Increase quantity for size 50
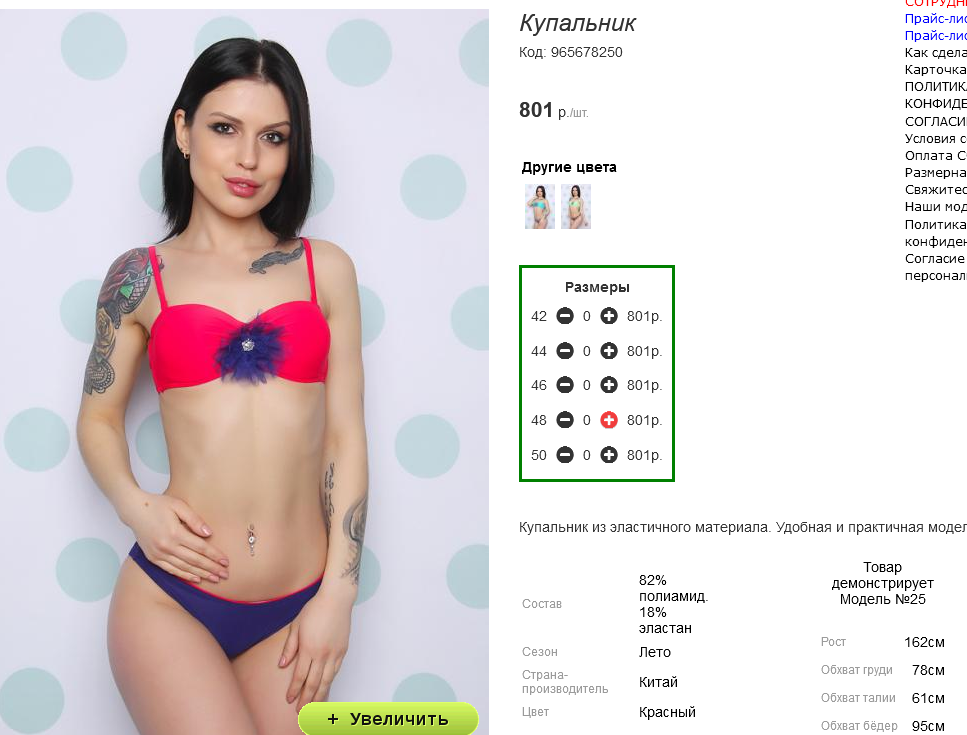The height and width of the screenshot is (735, 967). (609, 455)
